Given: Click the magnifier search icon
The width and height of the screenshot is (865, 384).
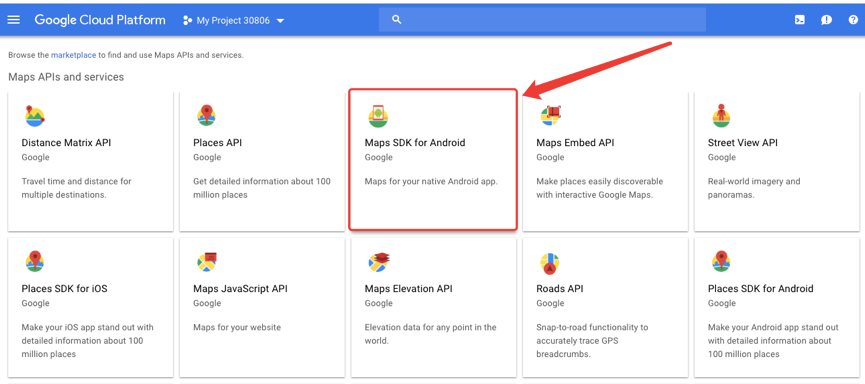Looking at the screenshot, I should pos(396,20).
